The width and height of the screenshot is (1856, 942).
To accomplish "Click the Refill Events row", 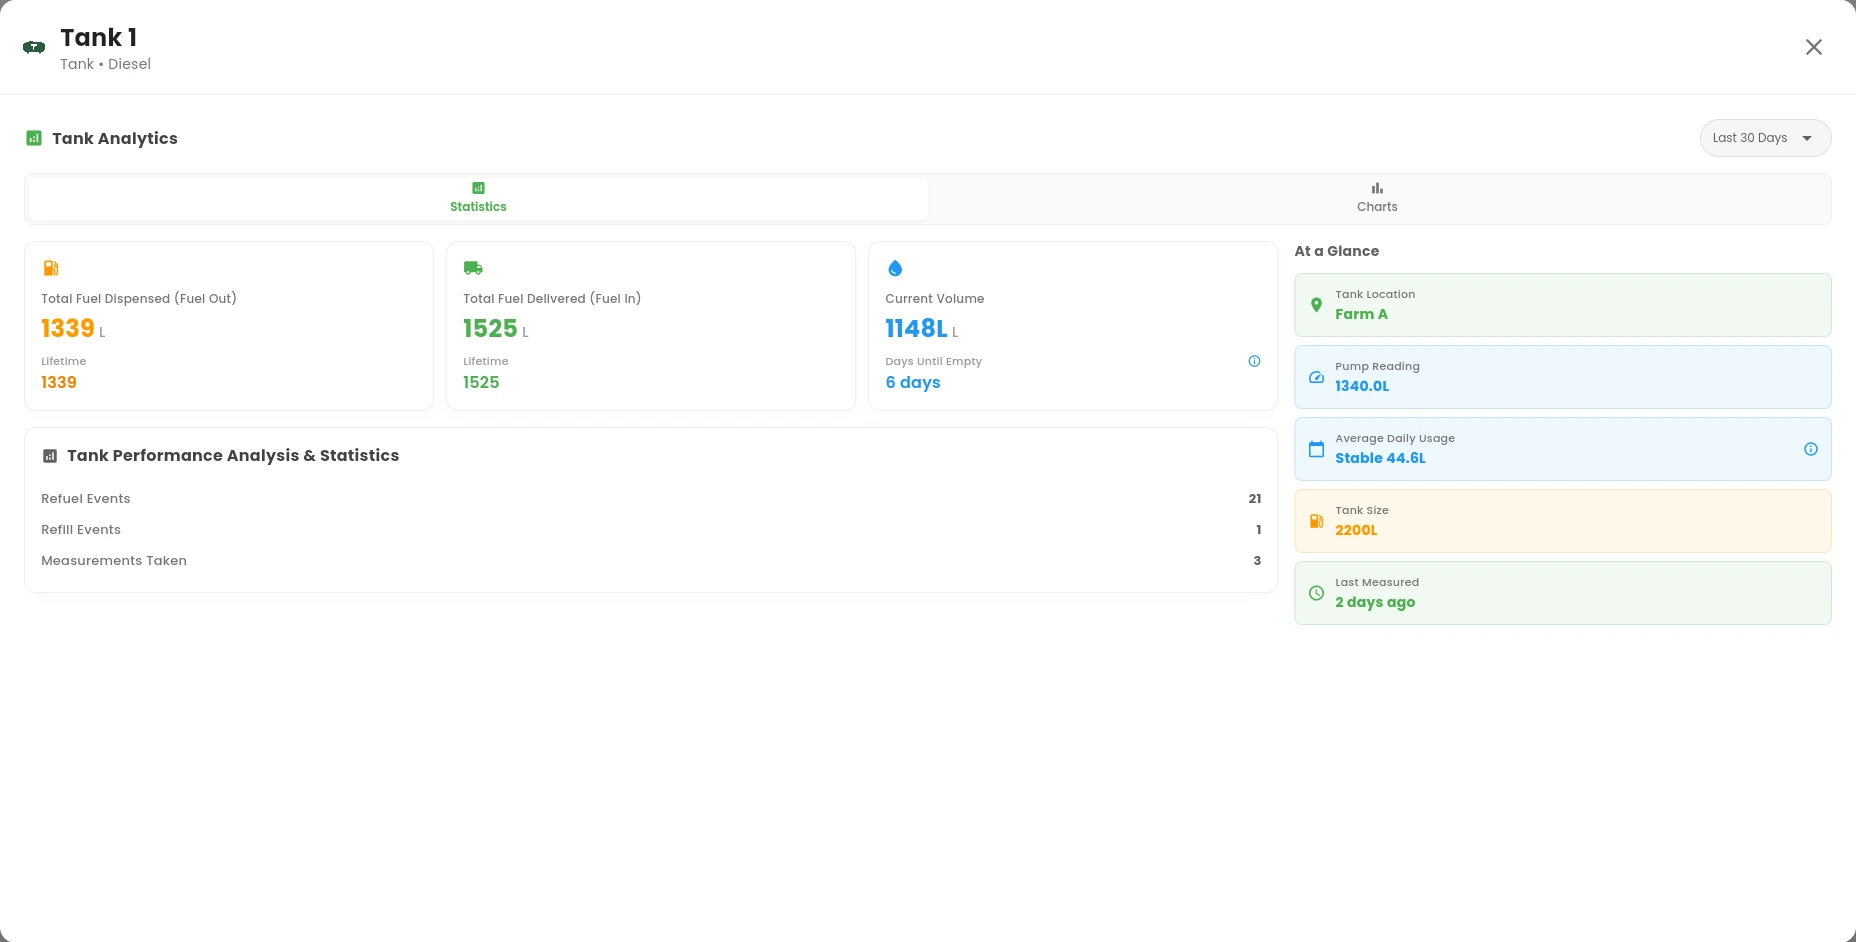I will pyautogui.click(x=650, y=530).
